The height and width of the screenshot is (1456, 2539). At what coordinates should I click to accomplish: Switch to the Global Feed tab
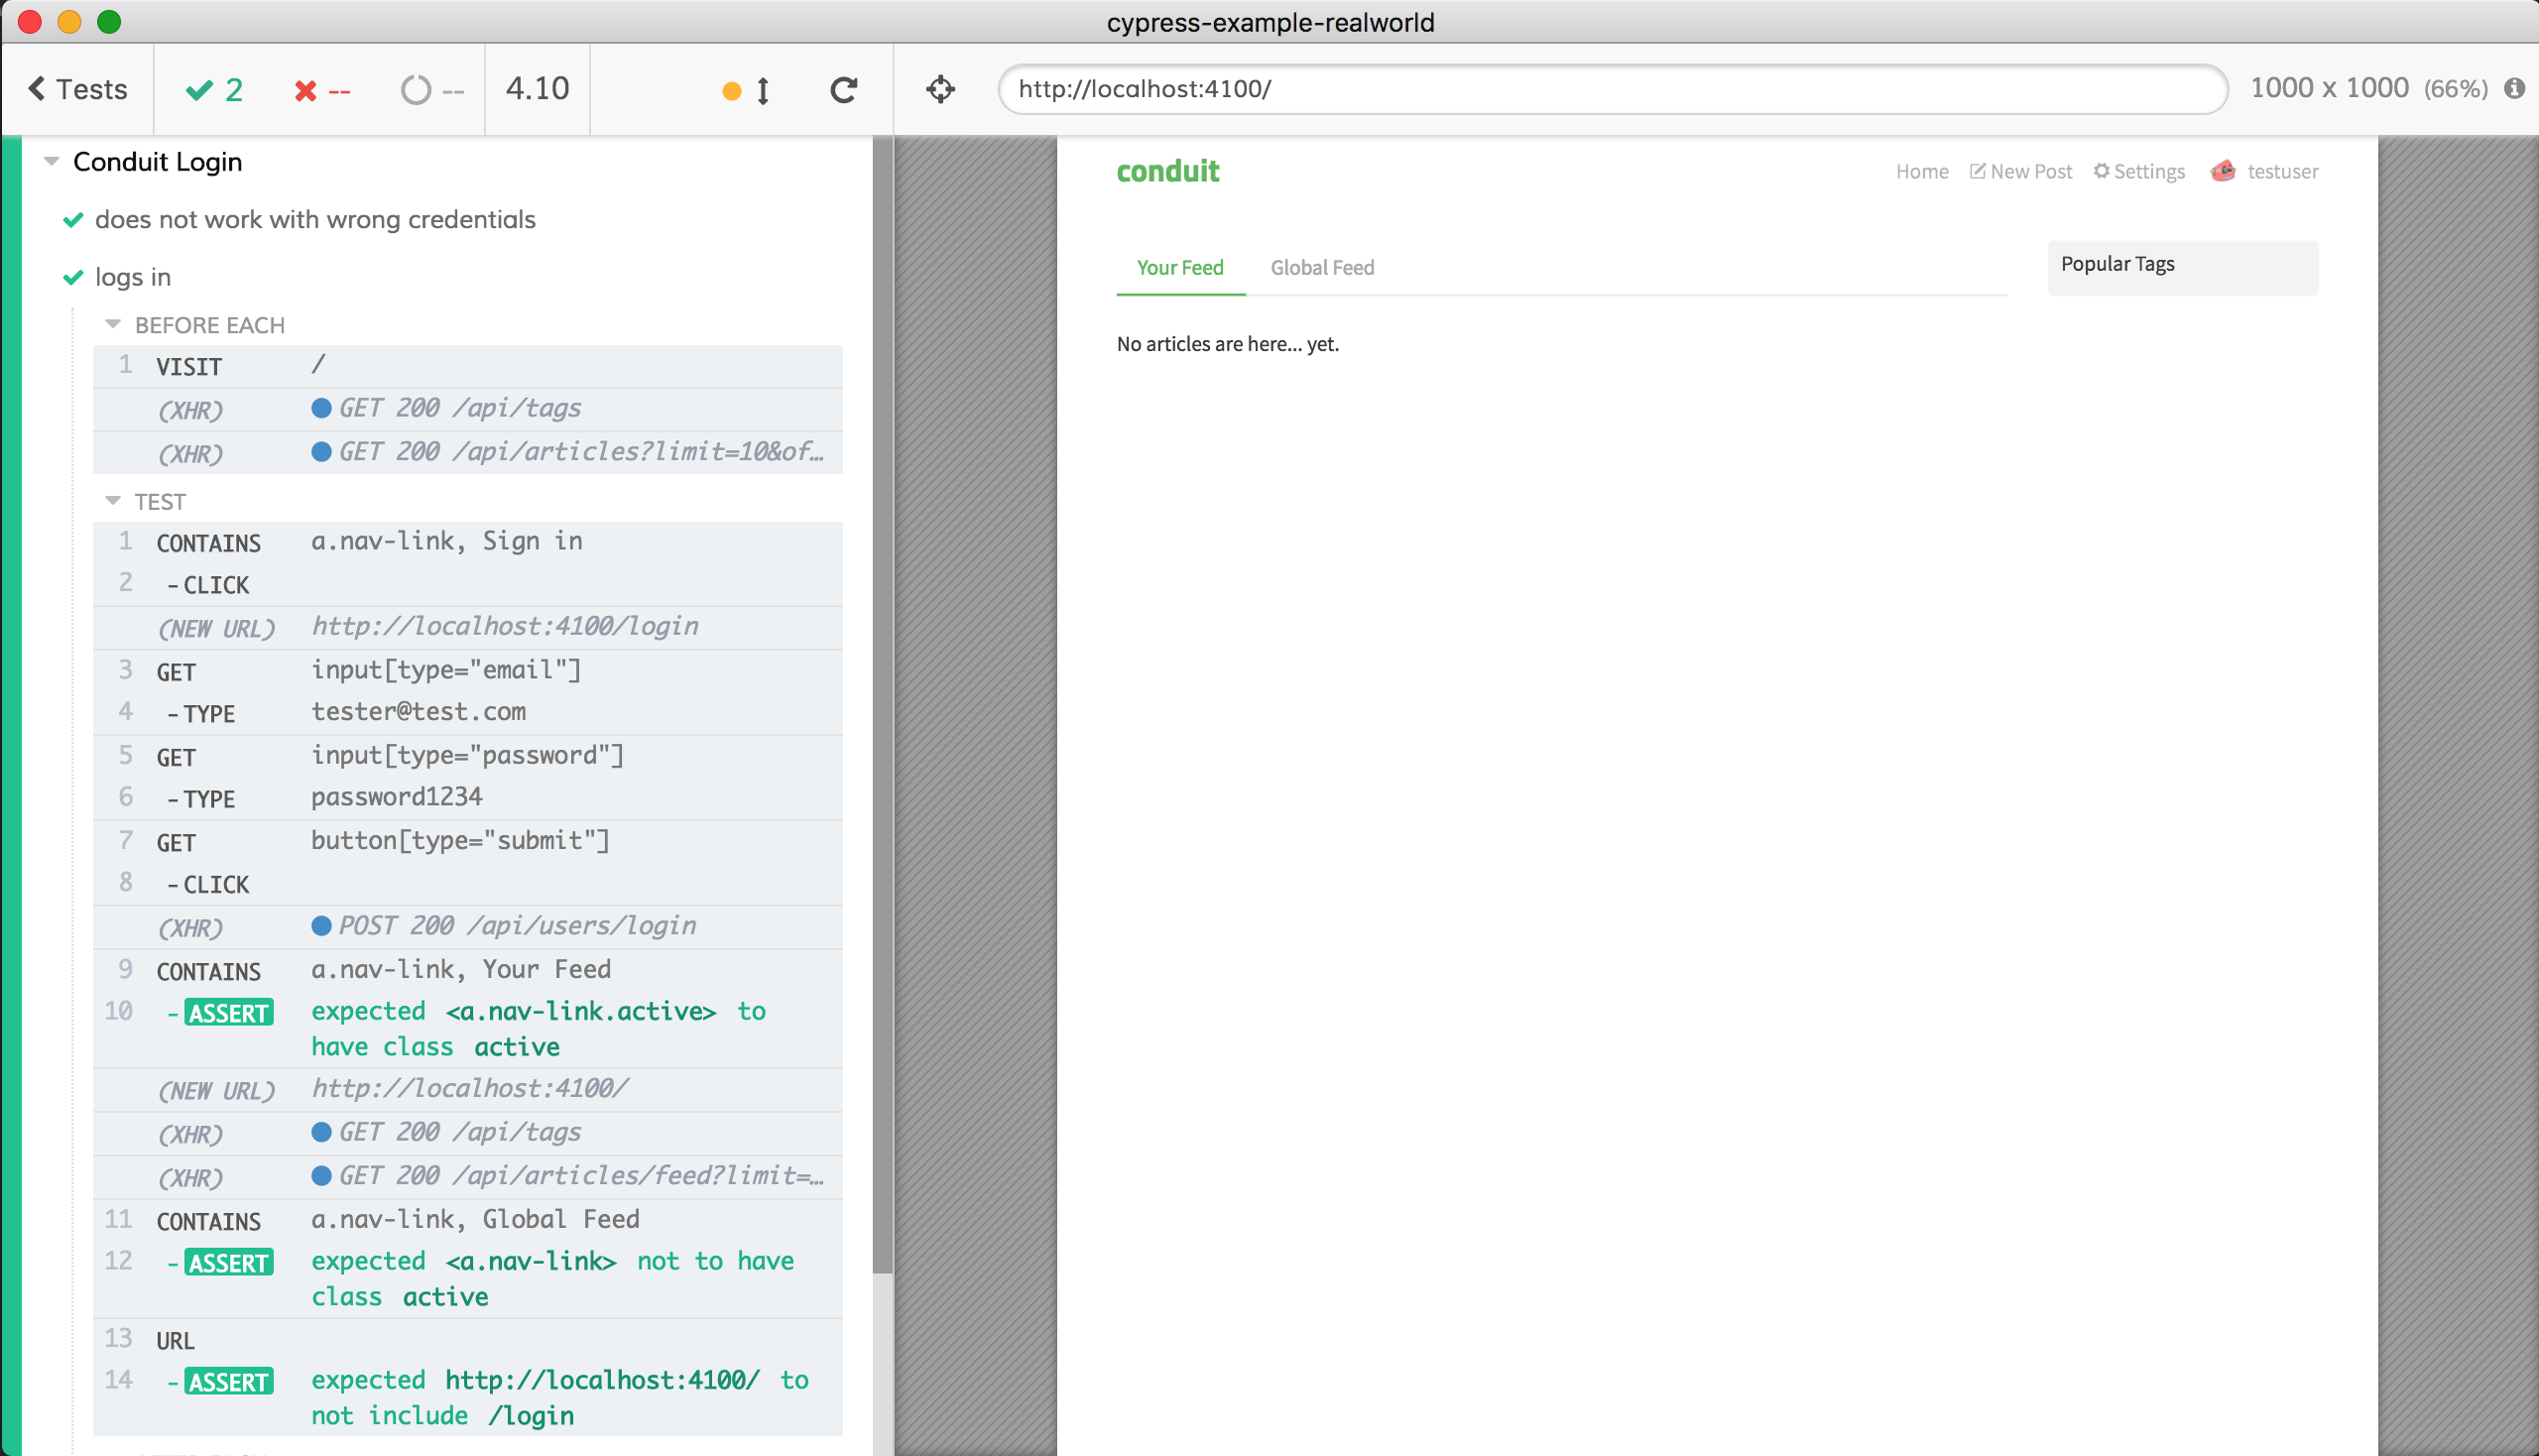click(x=1321, y=267)
